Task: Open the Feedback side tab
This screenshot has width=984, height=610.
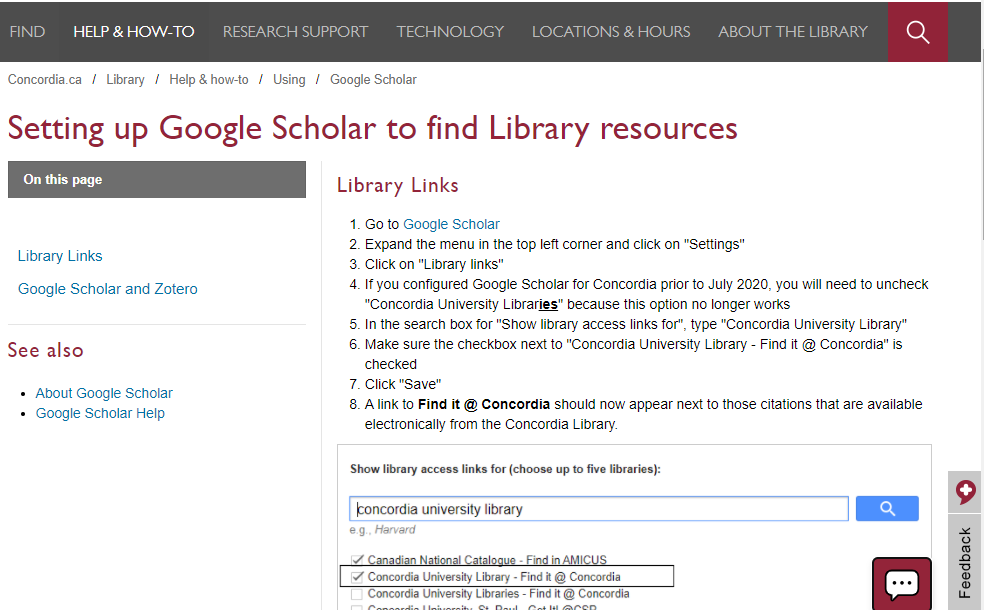Action: click(x=965, y=562)
